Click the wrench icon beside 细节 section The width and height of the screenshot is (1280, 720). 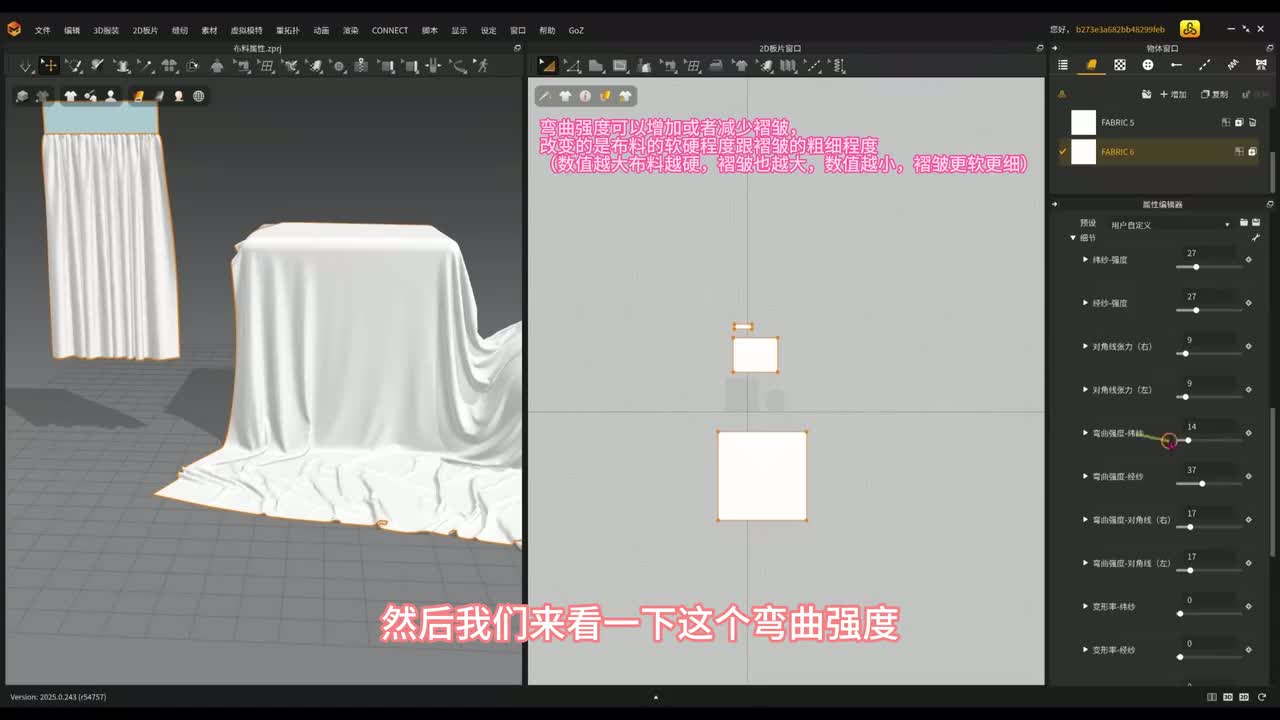[1256, 238]
